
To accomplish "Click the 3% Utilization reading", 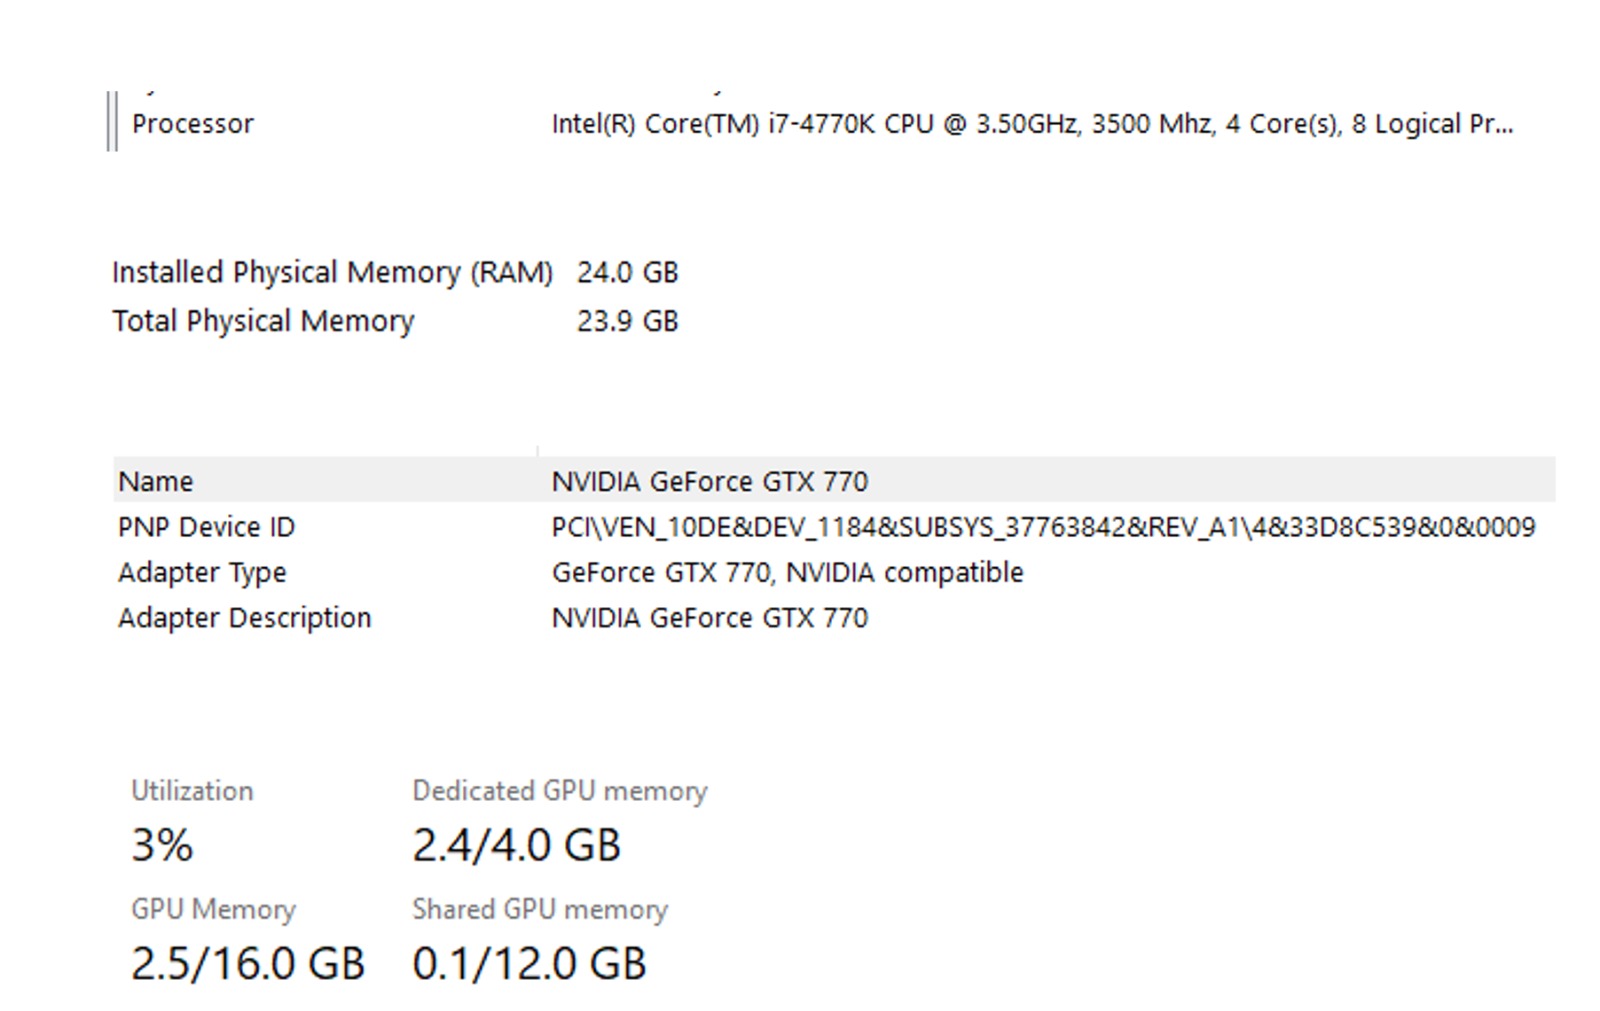I will point(162,845).
